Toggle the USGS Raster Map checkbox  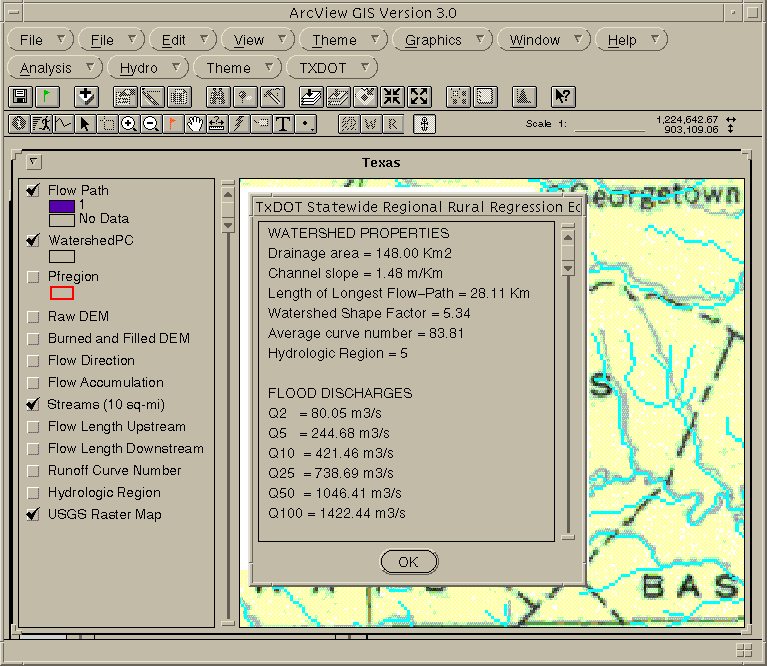pos(34,515)
